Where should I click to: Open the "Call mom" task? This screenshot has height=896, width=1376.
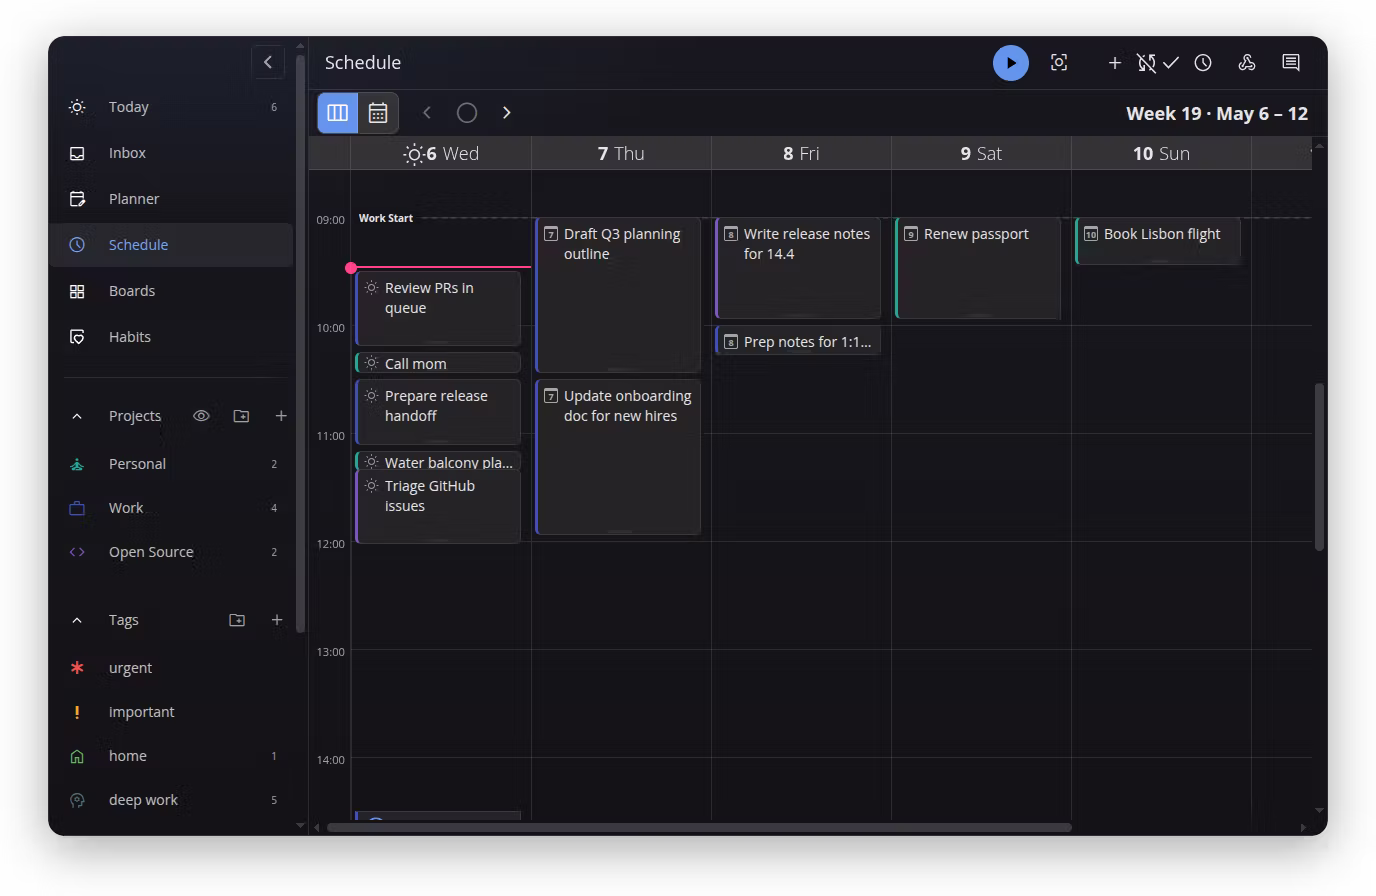pyautogui.click(x=438, y=363)
